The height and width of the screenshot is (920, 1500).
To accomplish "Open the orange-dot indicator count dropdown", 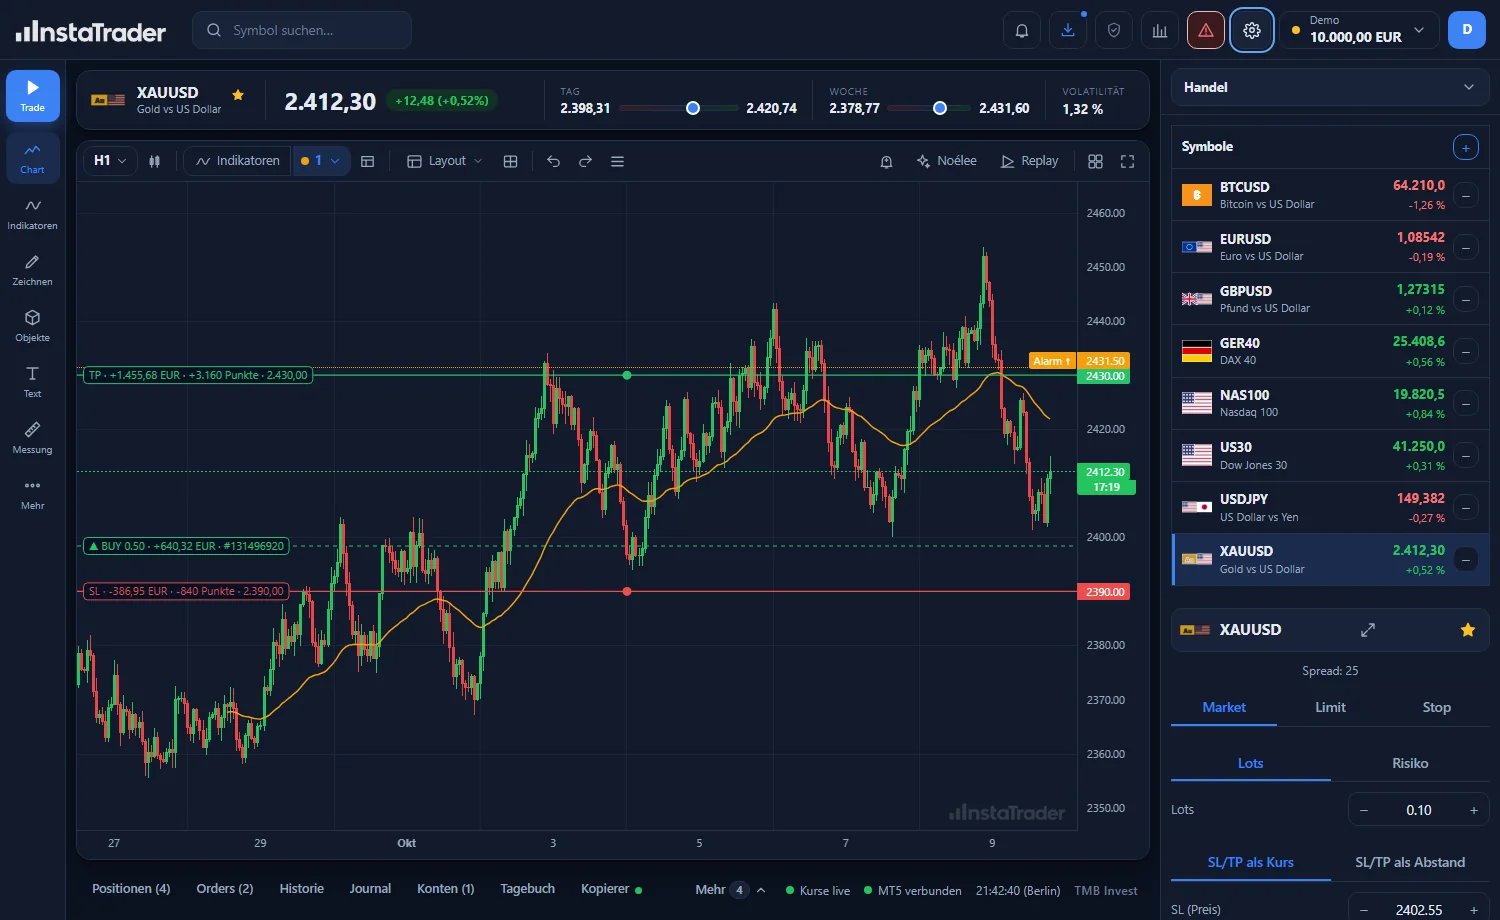I will (321, 161).
